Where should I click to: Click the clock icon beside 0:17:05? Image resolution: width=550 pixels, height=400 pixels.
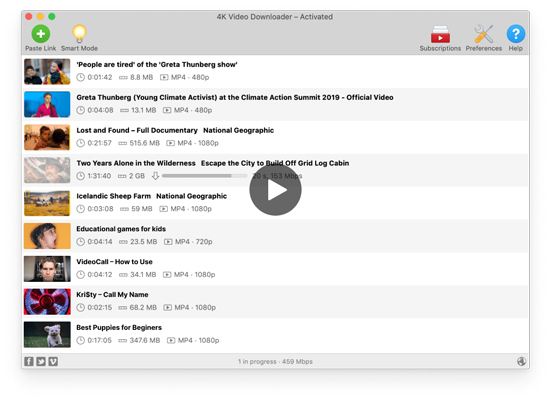[81, 340]
